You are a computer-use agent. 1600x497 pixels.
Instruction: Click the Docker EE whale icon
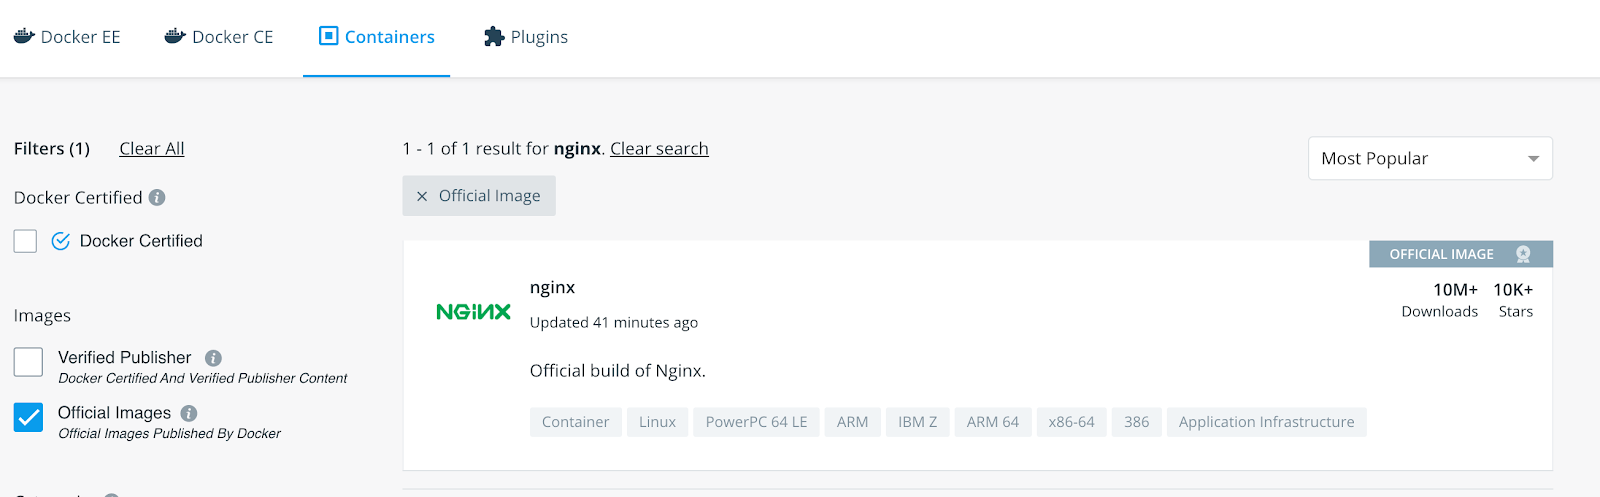[x=24, y=36]
